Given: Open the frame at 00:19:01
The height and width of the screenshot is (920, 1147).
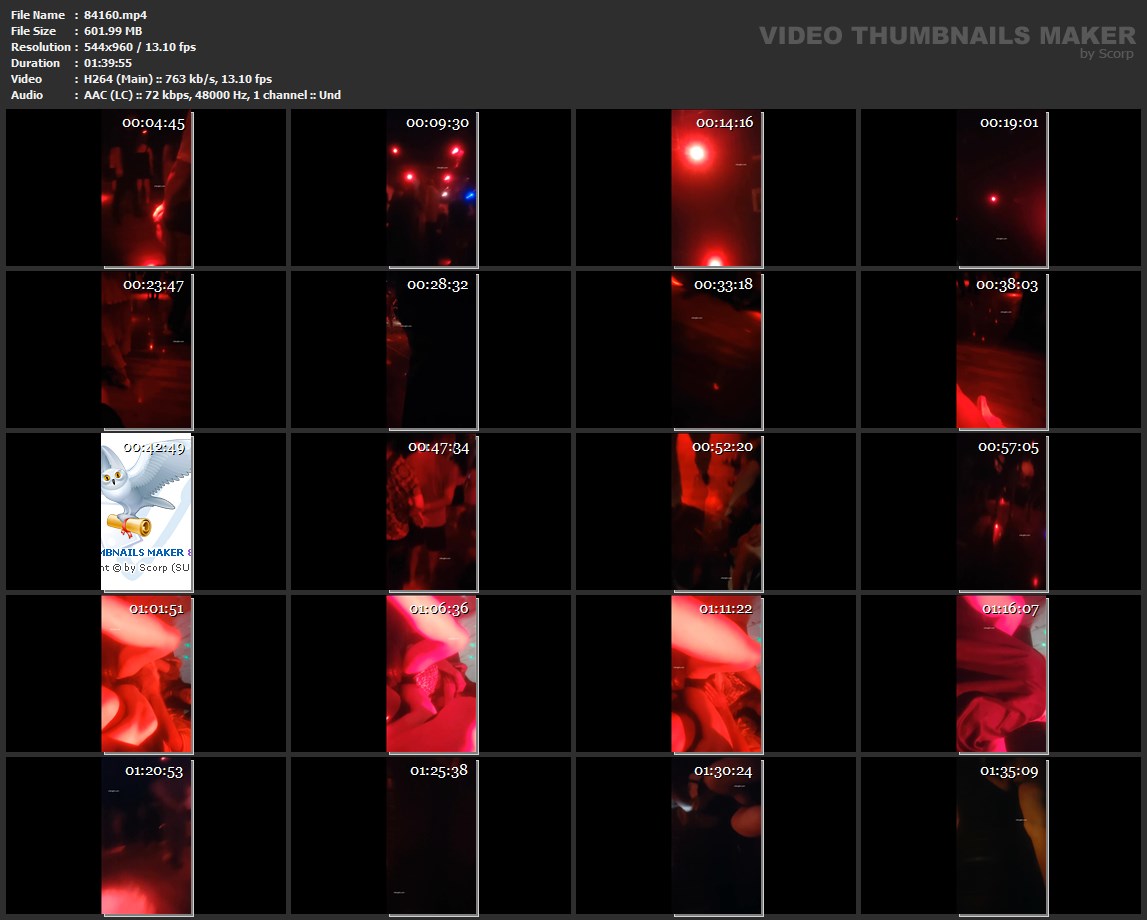Looking at the screenshot, I should coord(1002,189).
